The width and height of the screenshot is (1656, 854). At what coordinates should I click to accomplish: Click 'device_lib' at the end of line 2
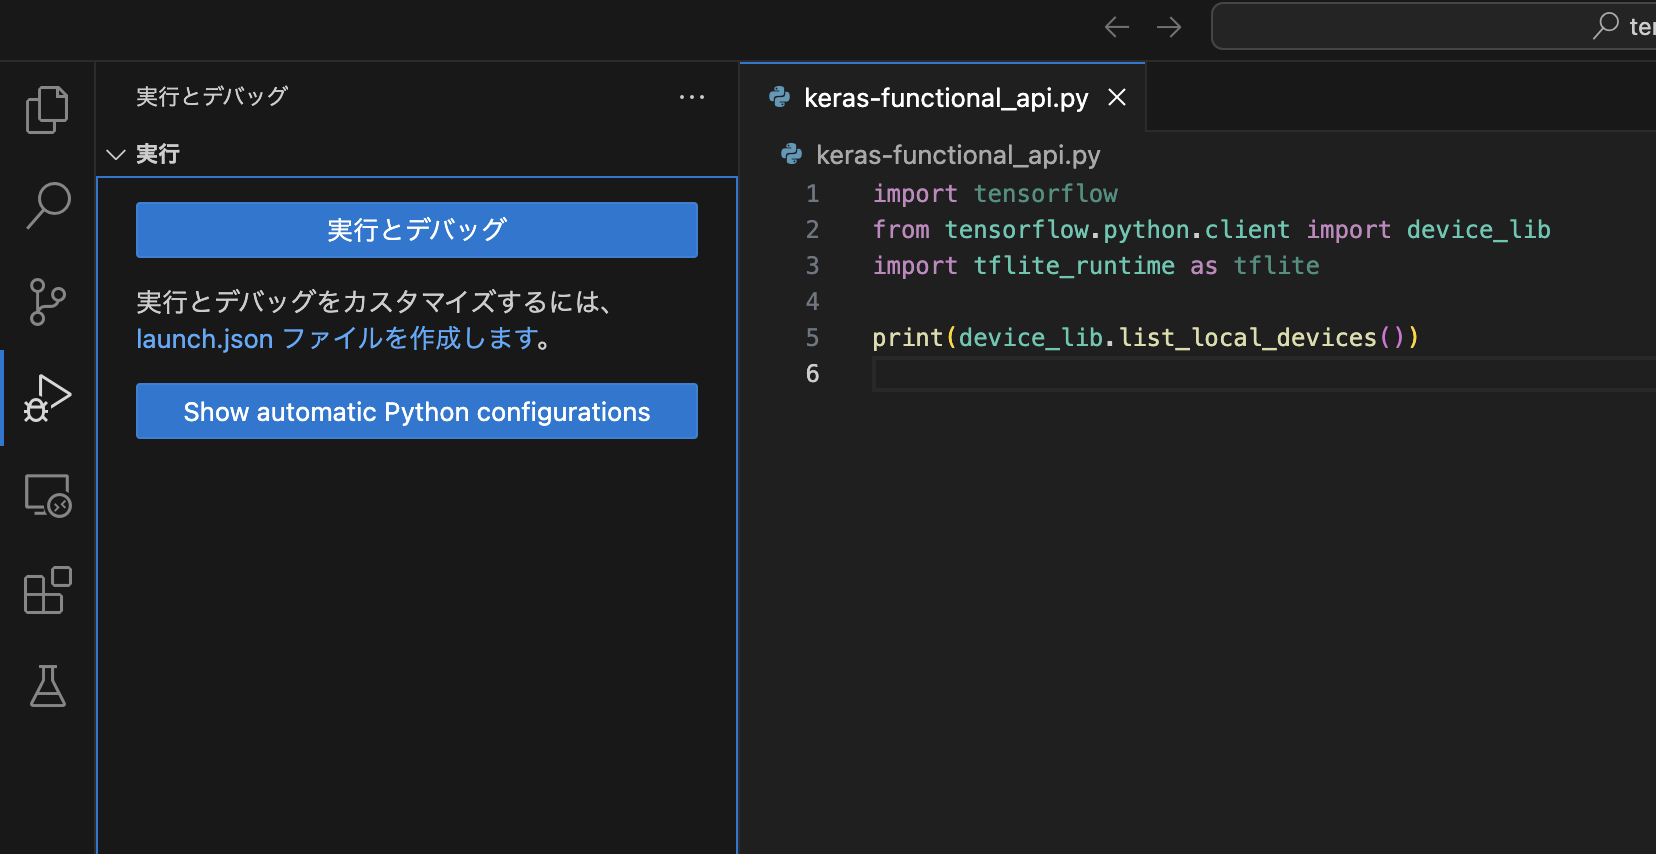click(x=1478, y=230)
